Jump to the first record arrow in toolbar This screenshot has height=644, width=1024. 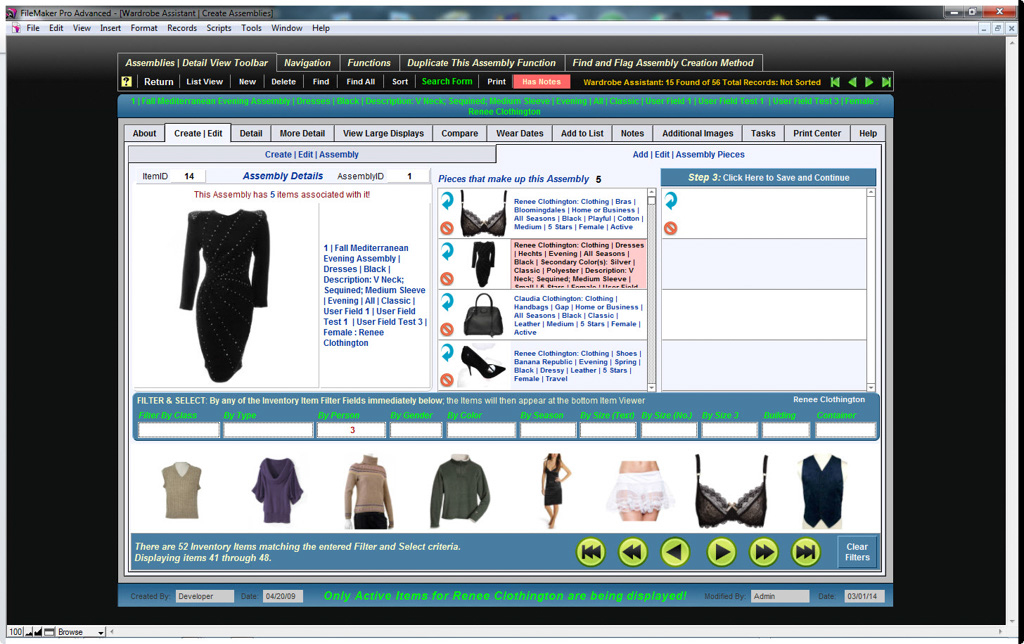(x=835, y=82)
